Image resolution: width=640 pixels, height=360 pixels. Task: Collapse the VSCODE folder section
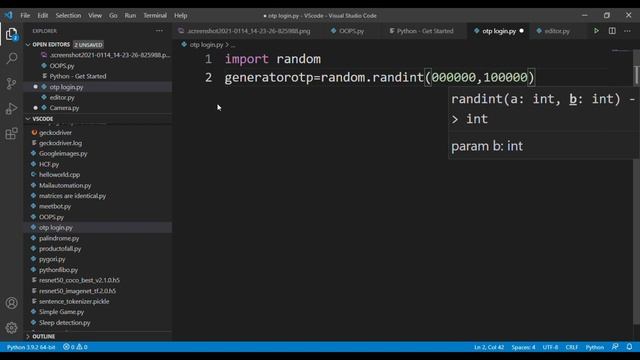(42, 119)
